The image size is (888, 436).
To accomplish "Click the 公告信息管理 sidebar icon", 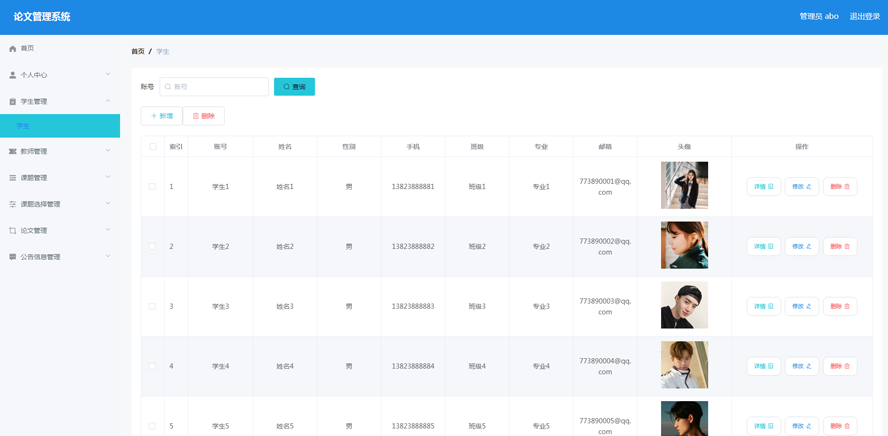I will coord(13,257).
